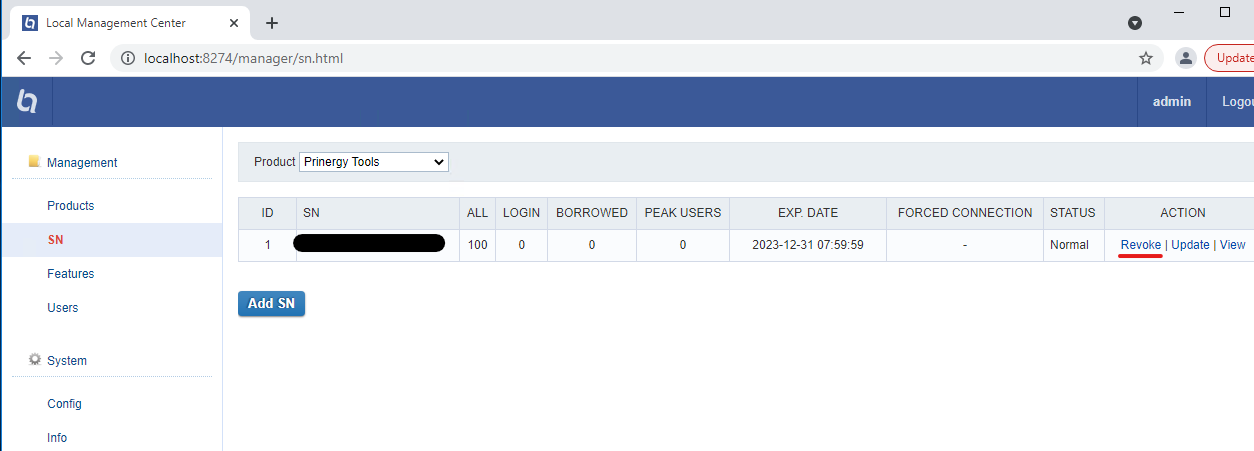The height and width of the screenshot is (451, 1254).
Task: Click the site information icon in address bar
Action: (128, 58)
